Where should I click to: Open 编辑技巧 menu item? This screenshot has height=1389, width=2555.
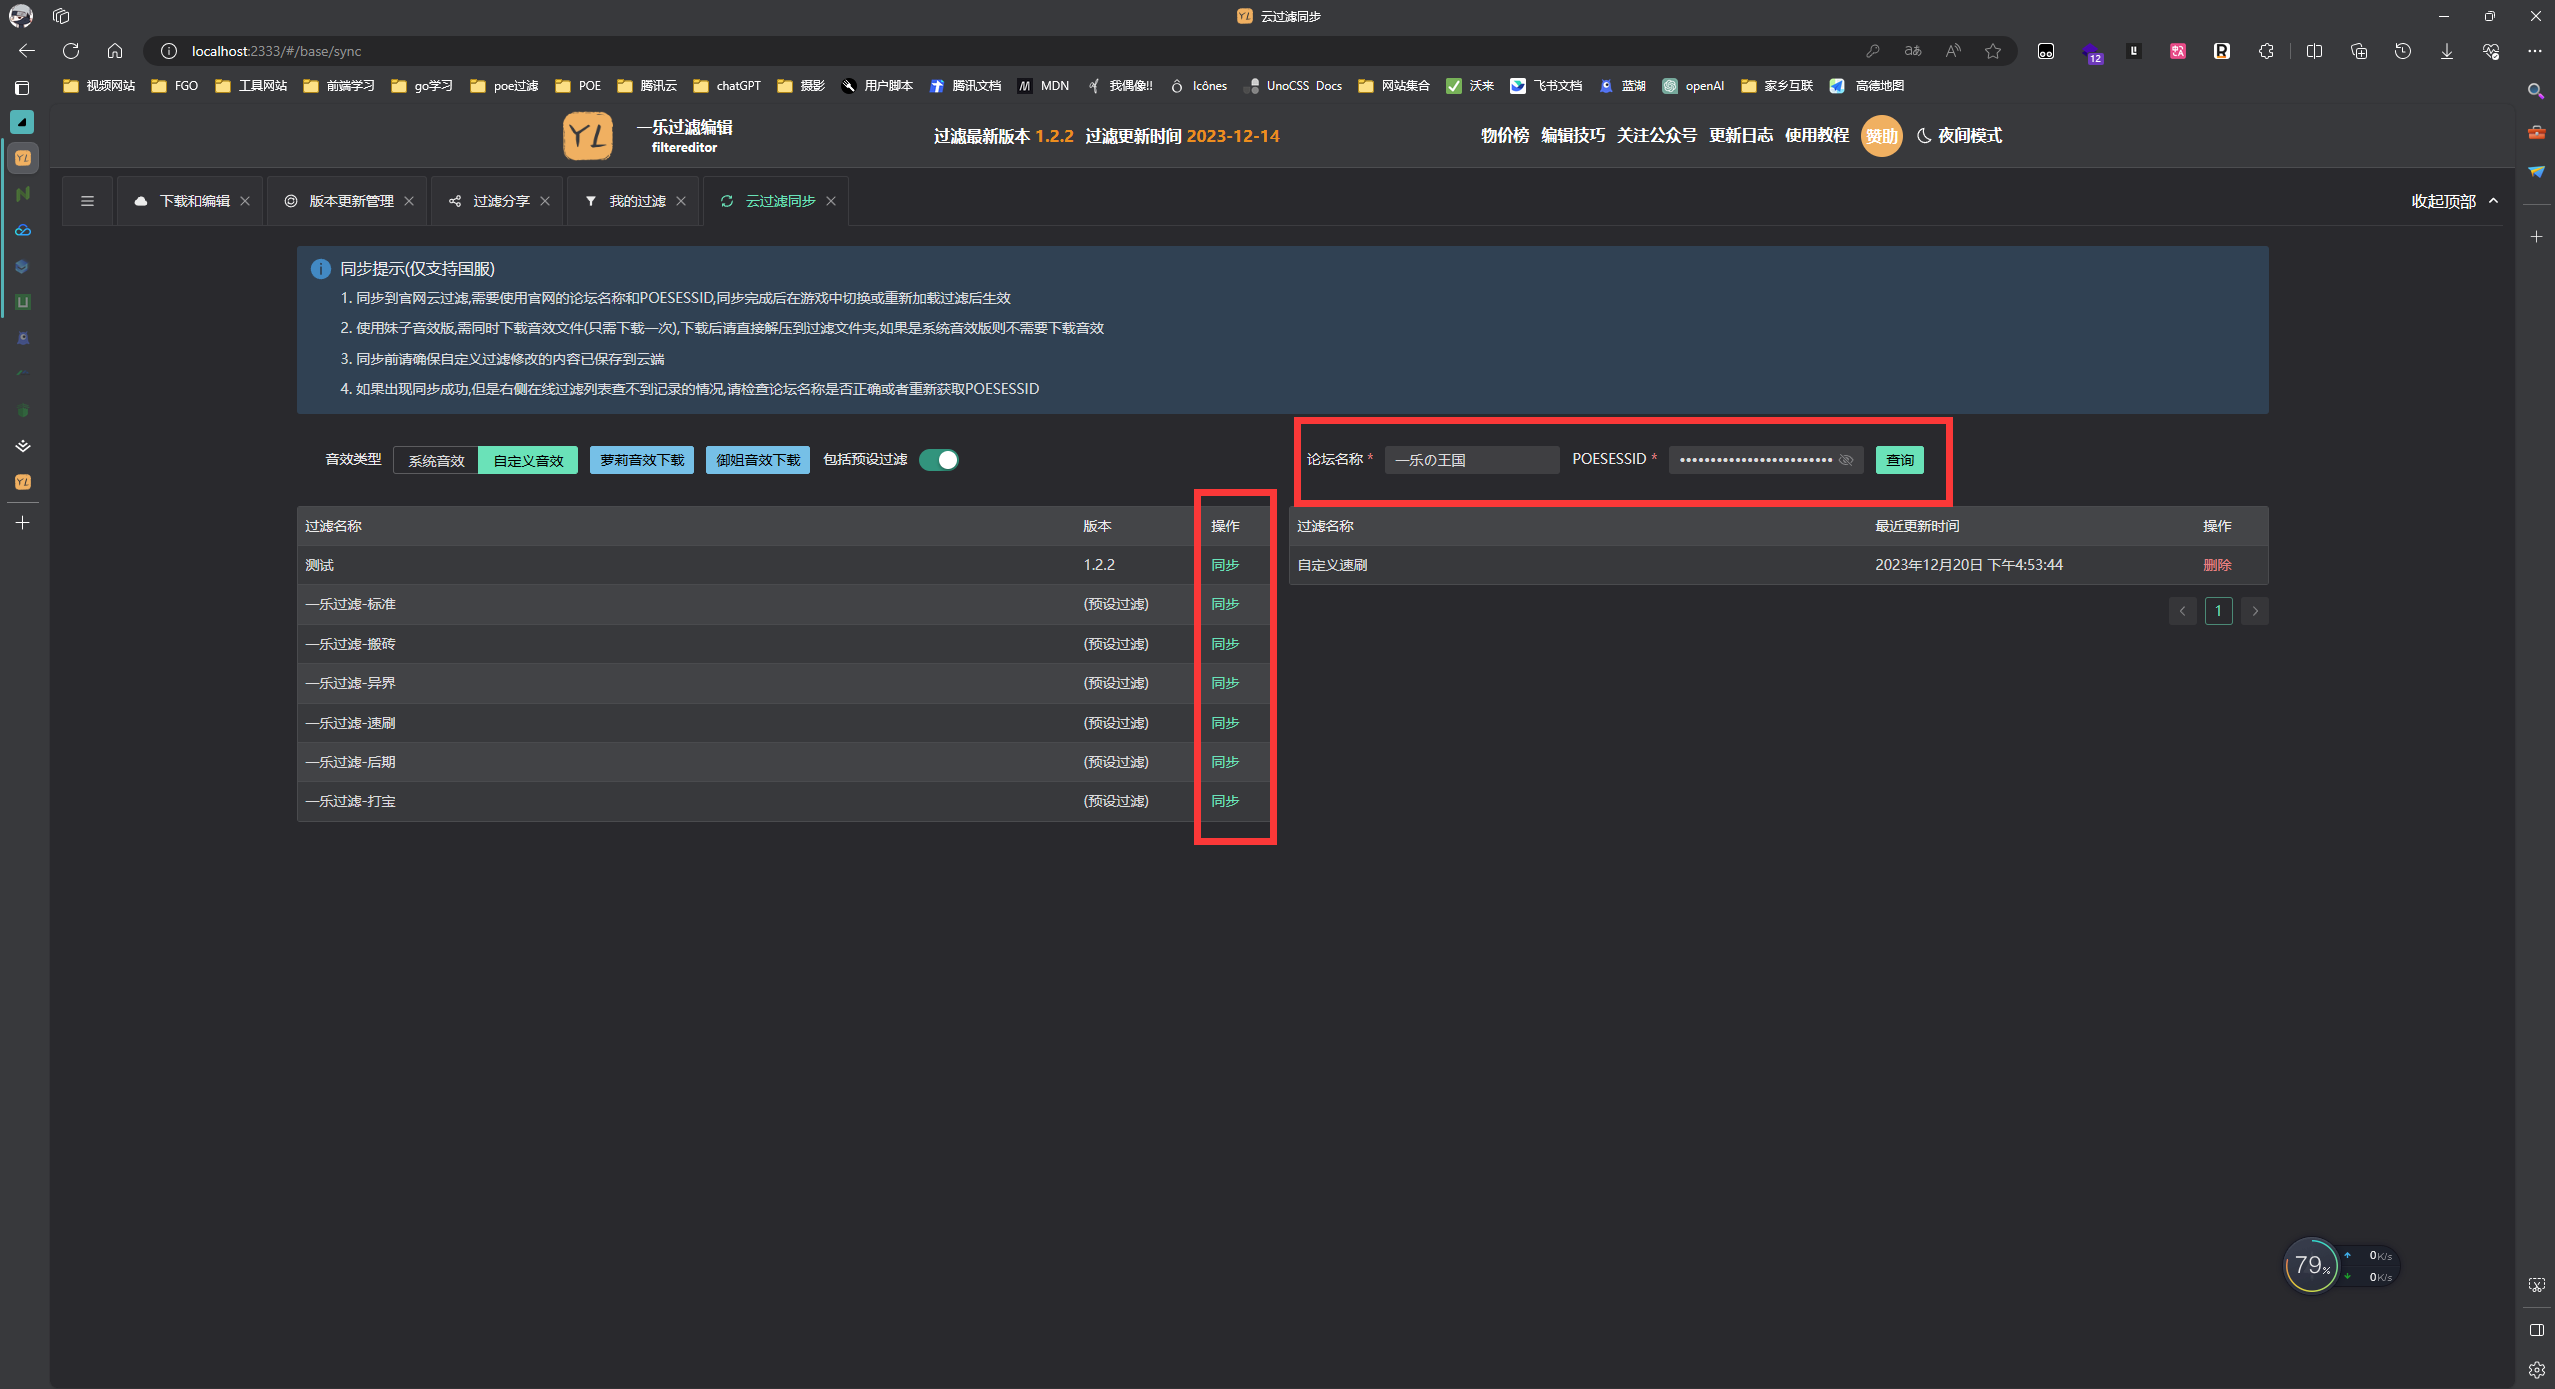(x=1573, y=136)
